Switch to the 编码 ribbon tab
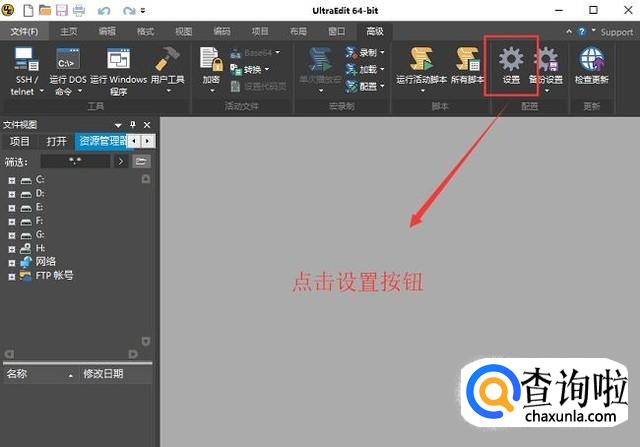The image size is (640, 447). 222,31
